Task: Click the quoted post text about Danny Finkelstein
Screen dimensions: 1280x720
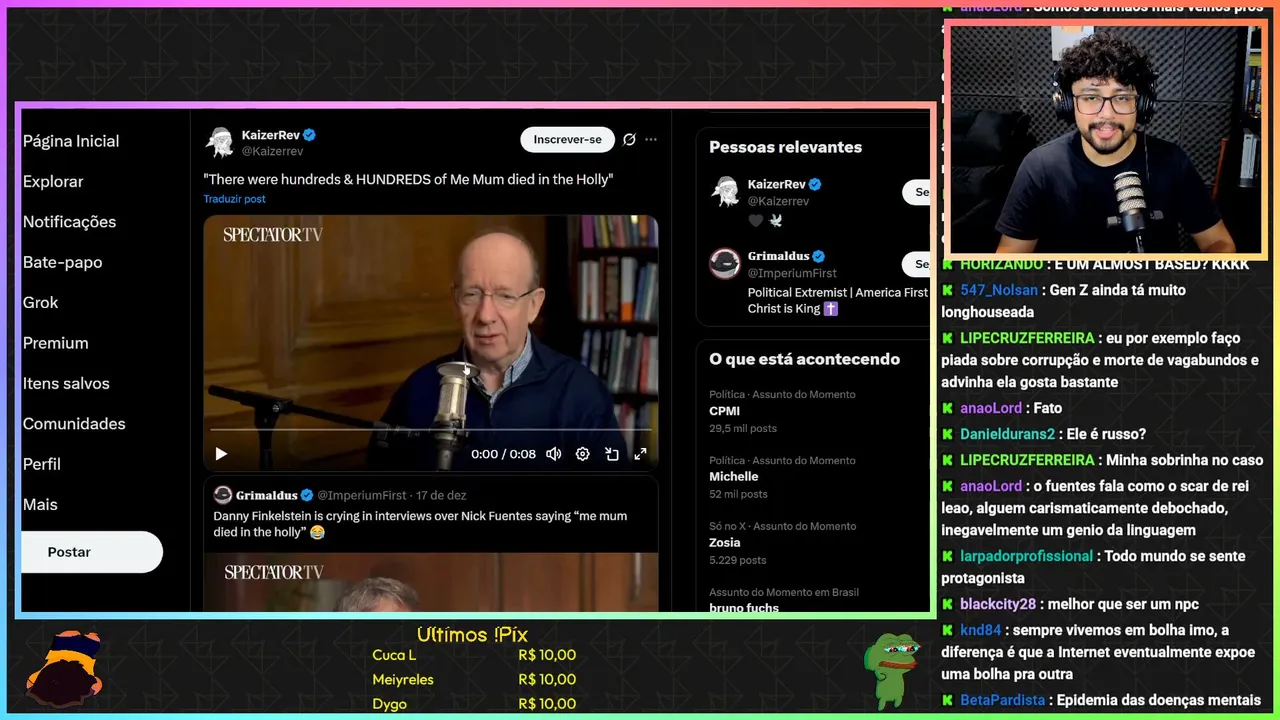Action: tap(420, 524)
